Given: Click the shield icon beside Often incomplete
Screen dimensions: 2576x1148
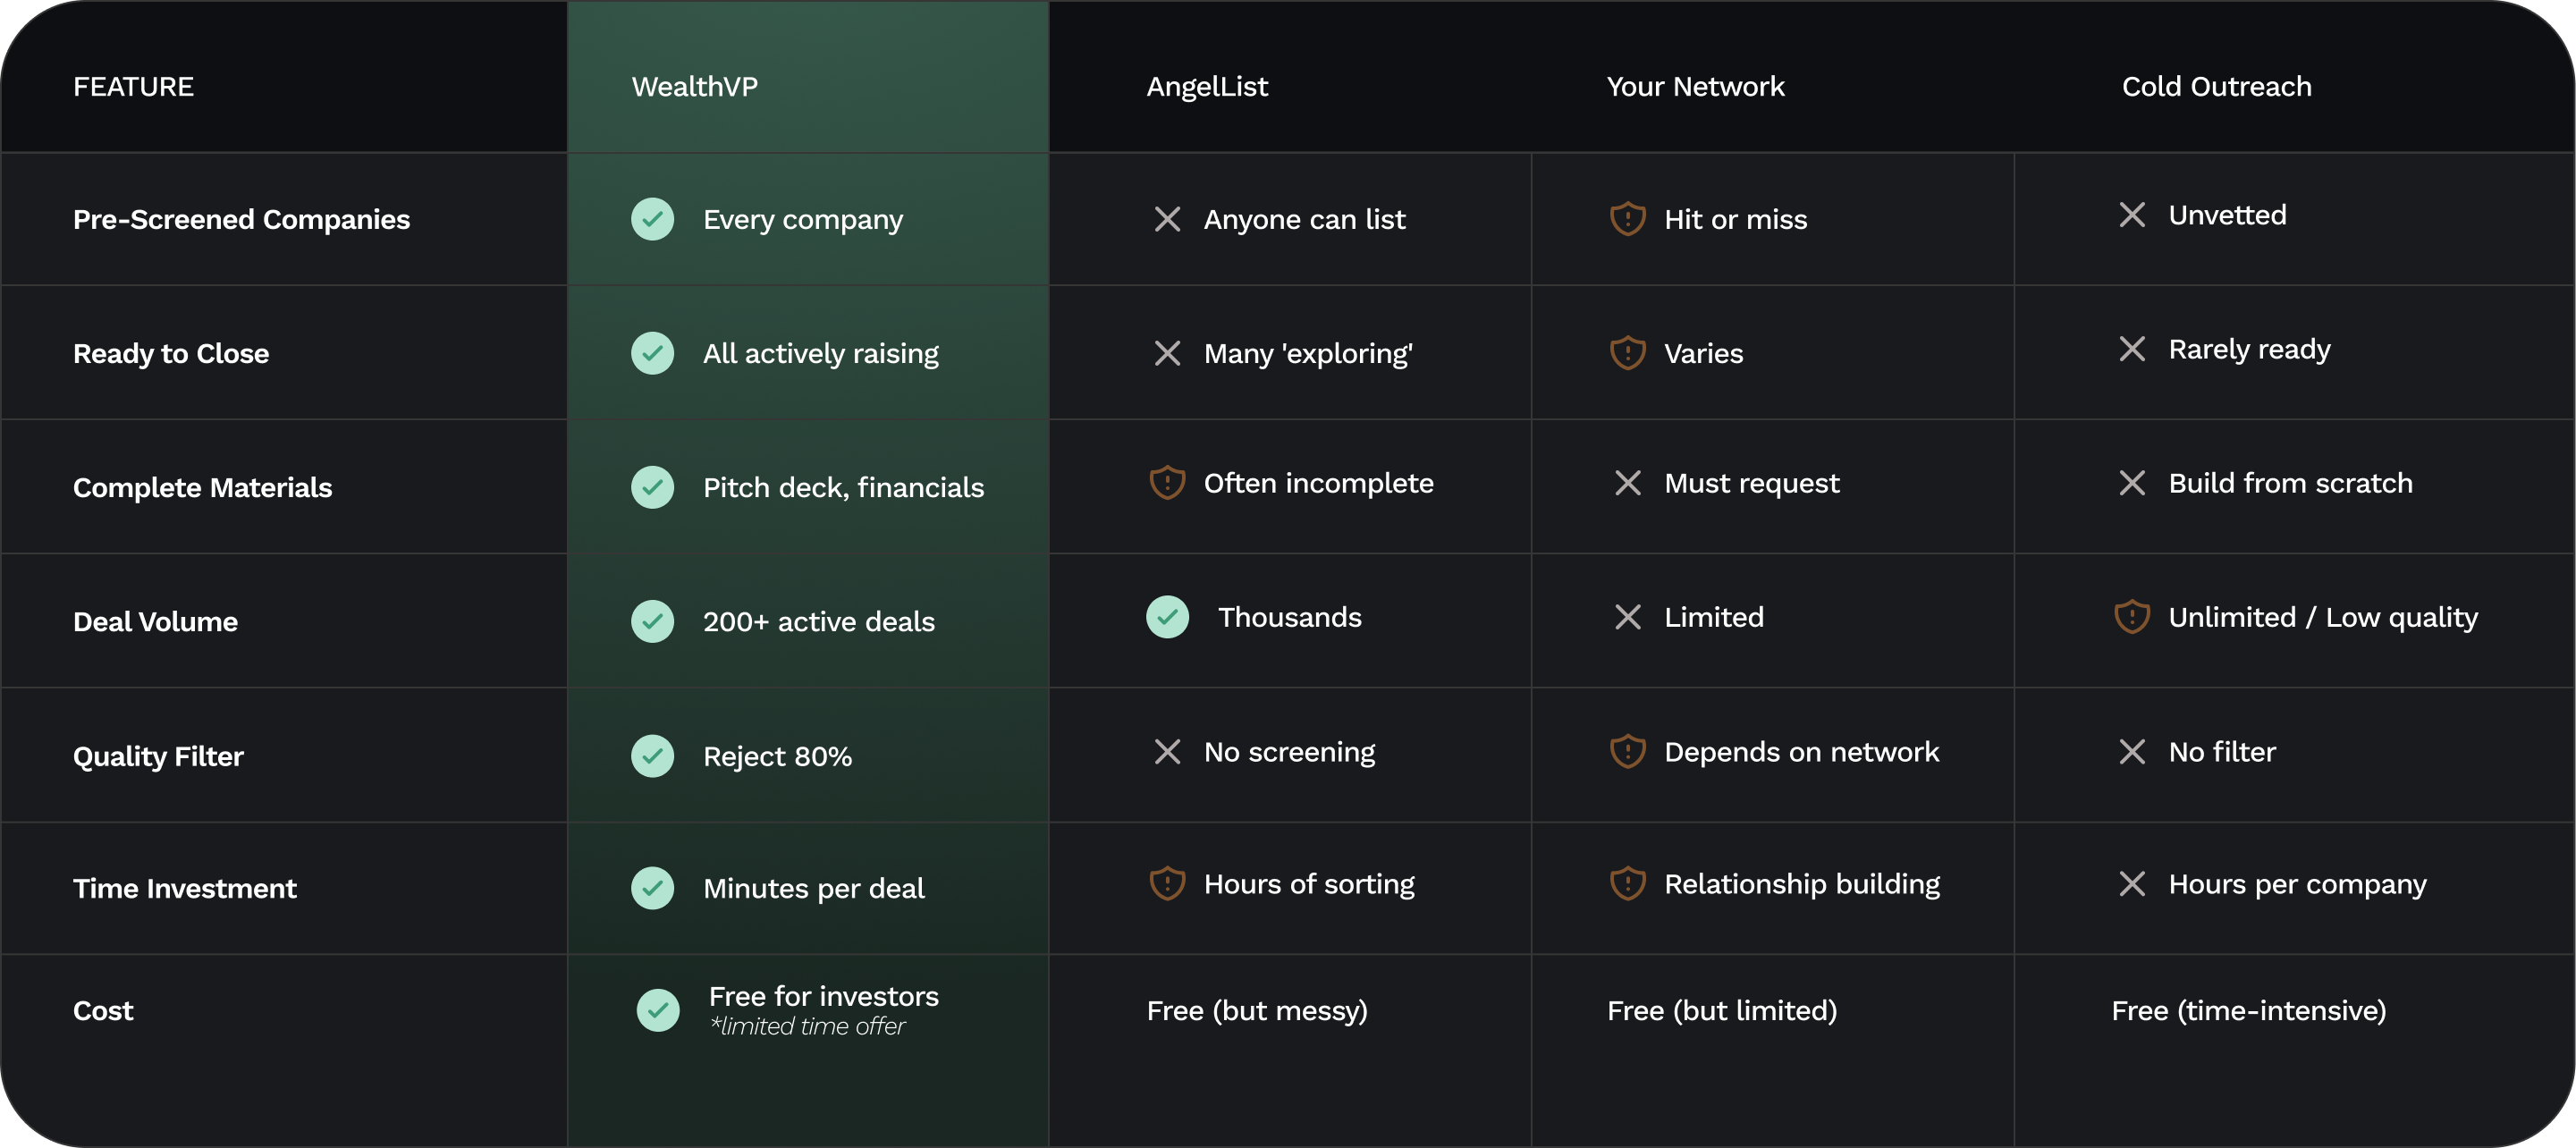Looking at the screenshot, I should pyautogui.click(x=1167, y=483).
